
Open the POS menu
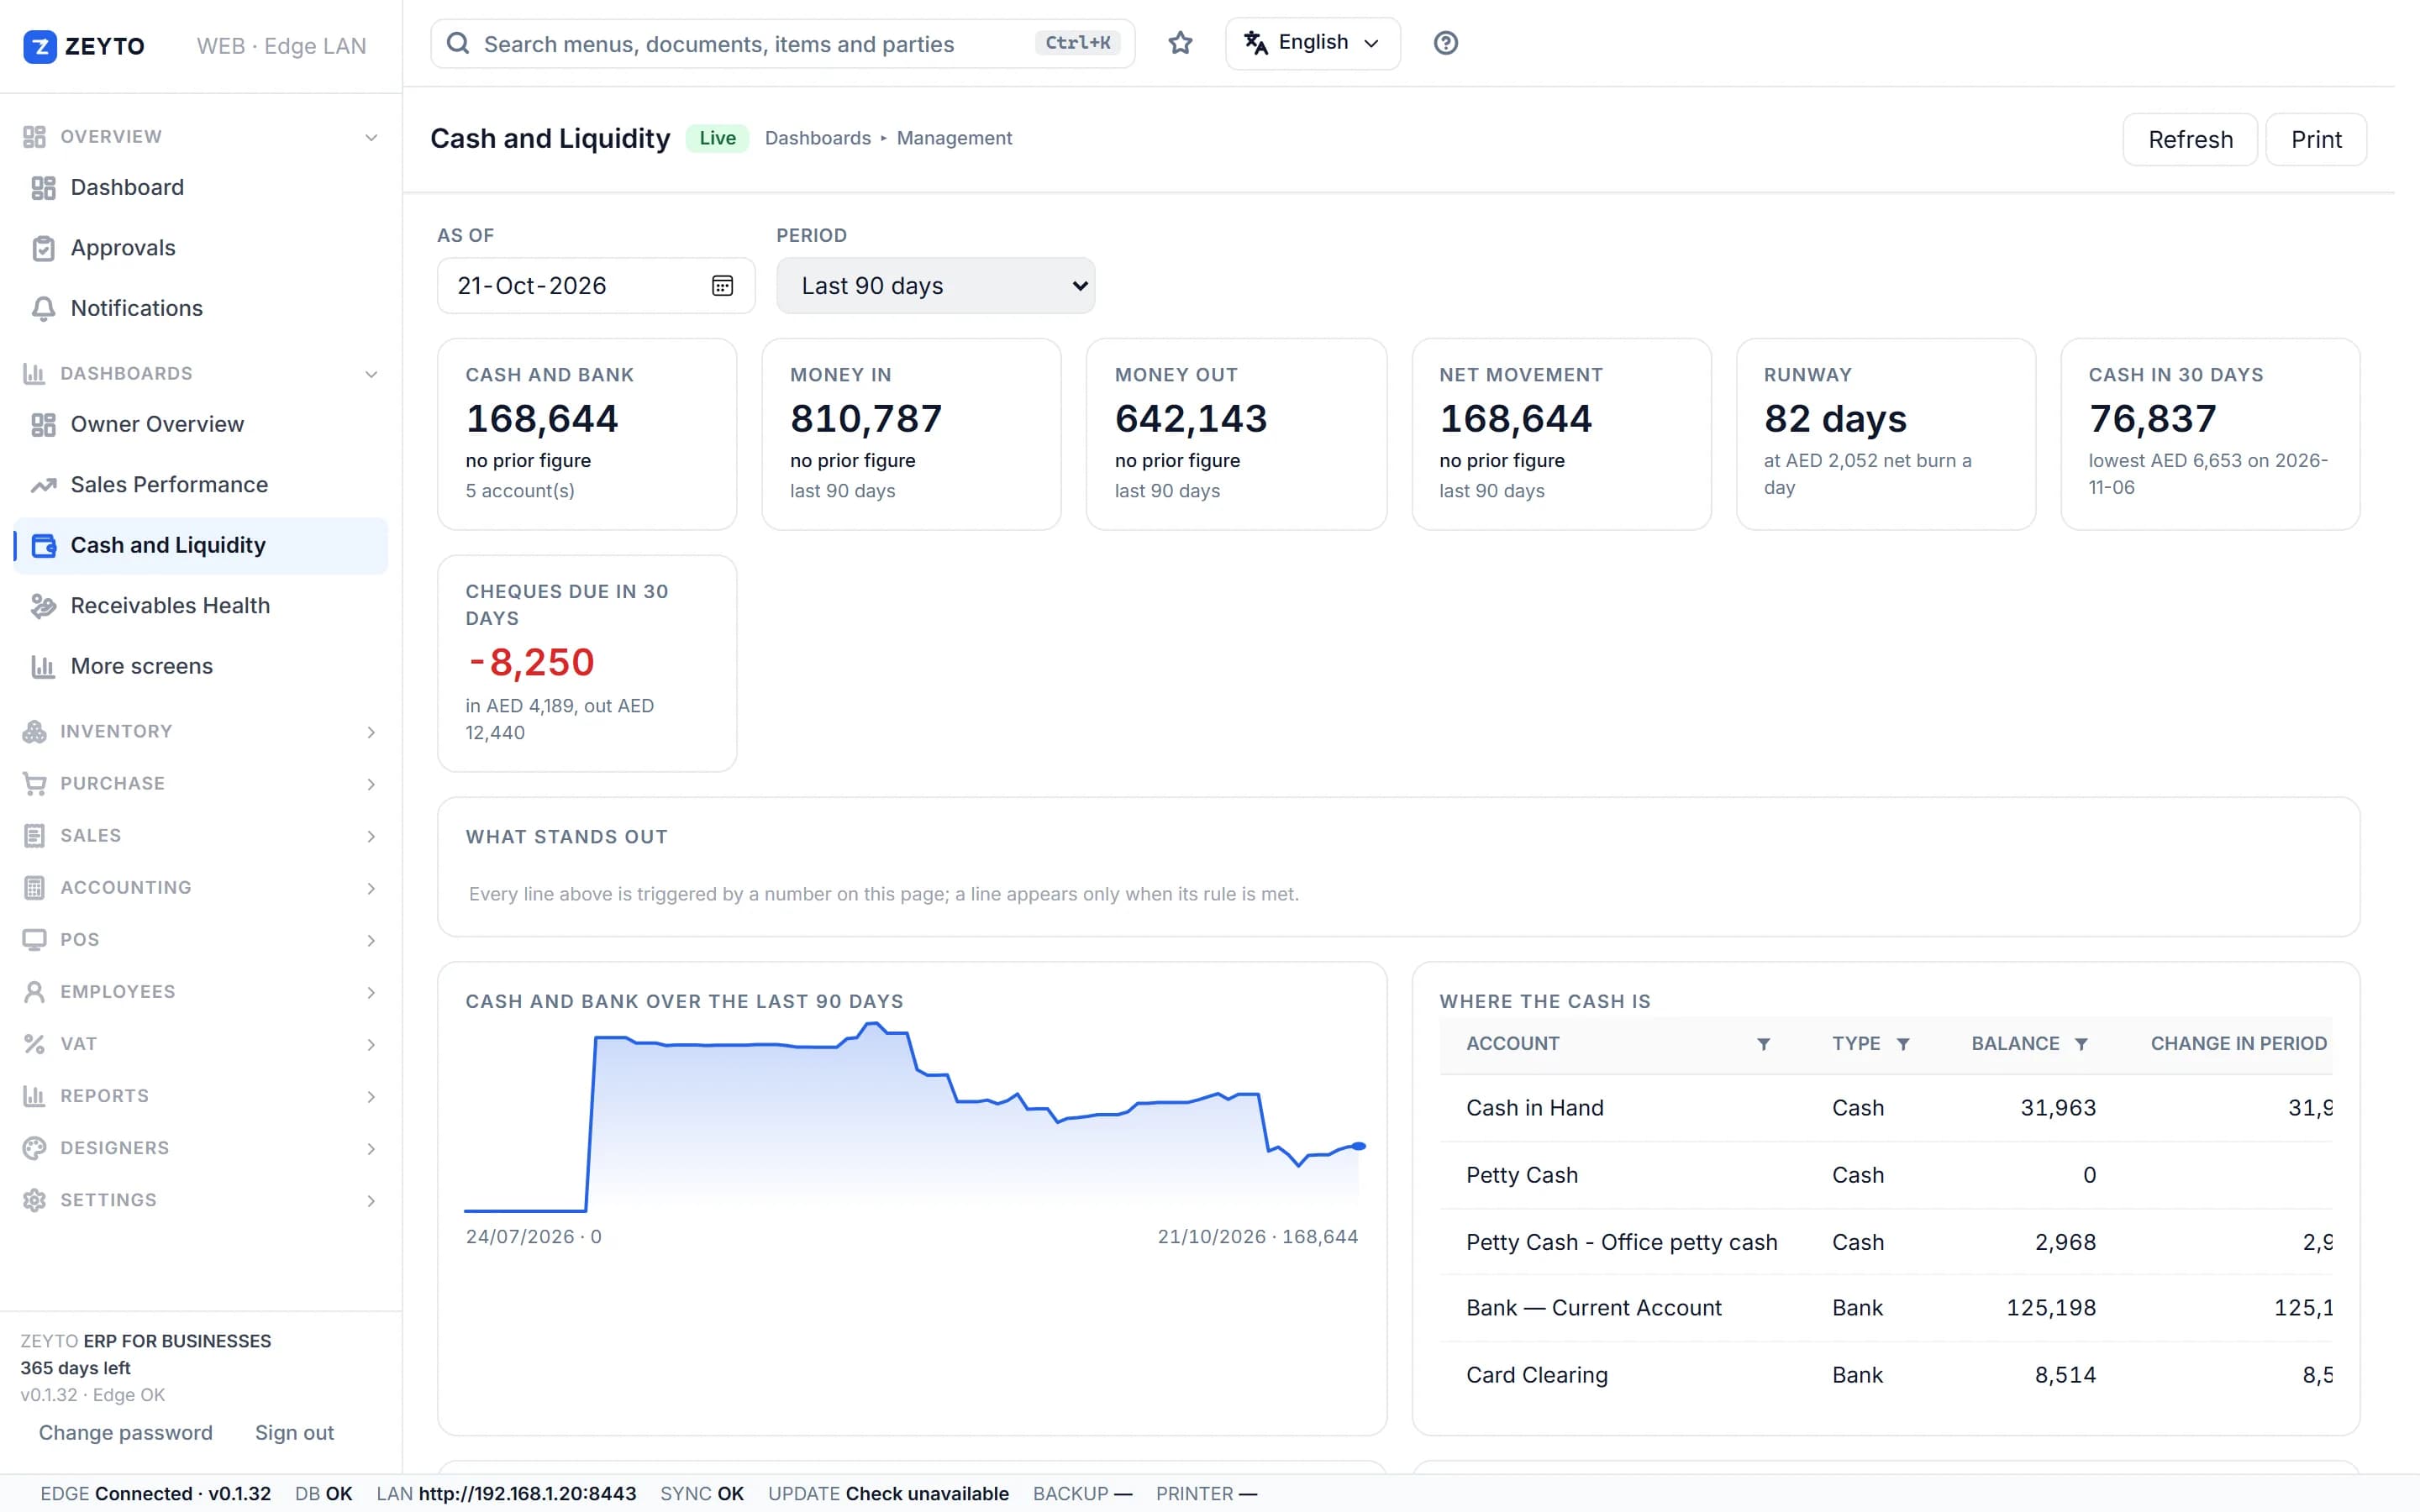201,940
